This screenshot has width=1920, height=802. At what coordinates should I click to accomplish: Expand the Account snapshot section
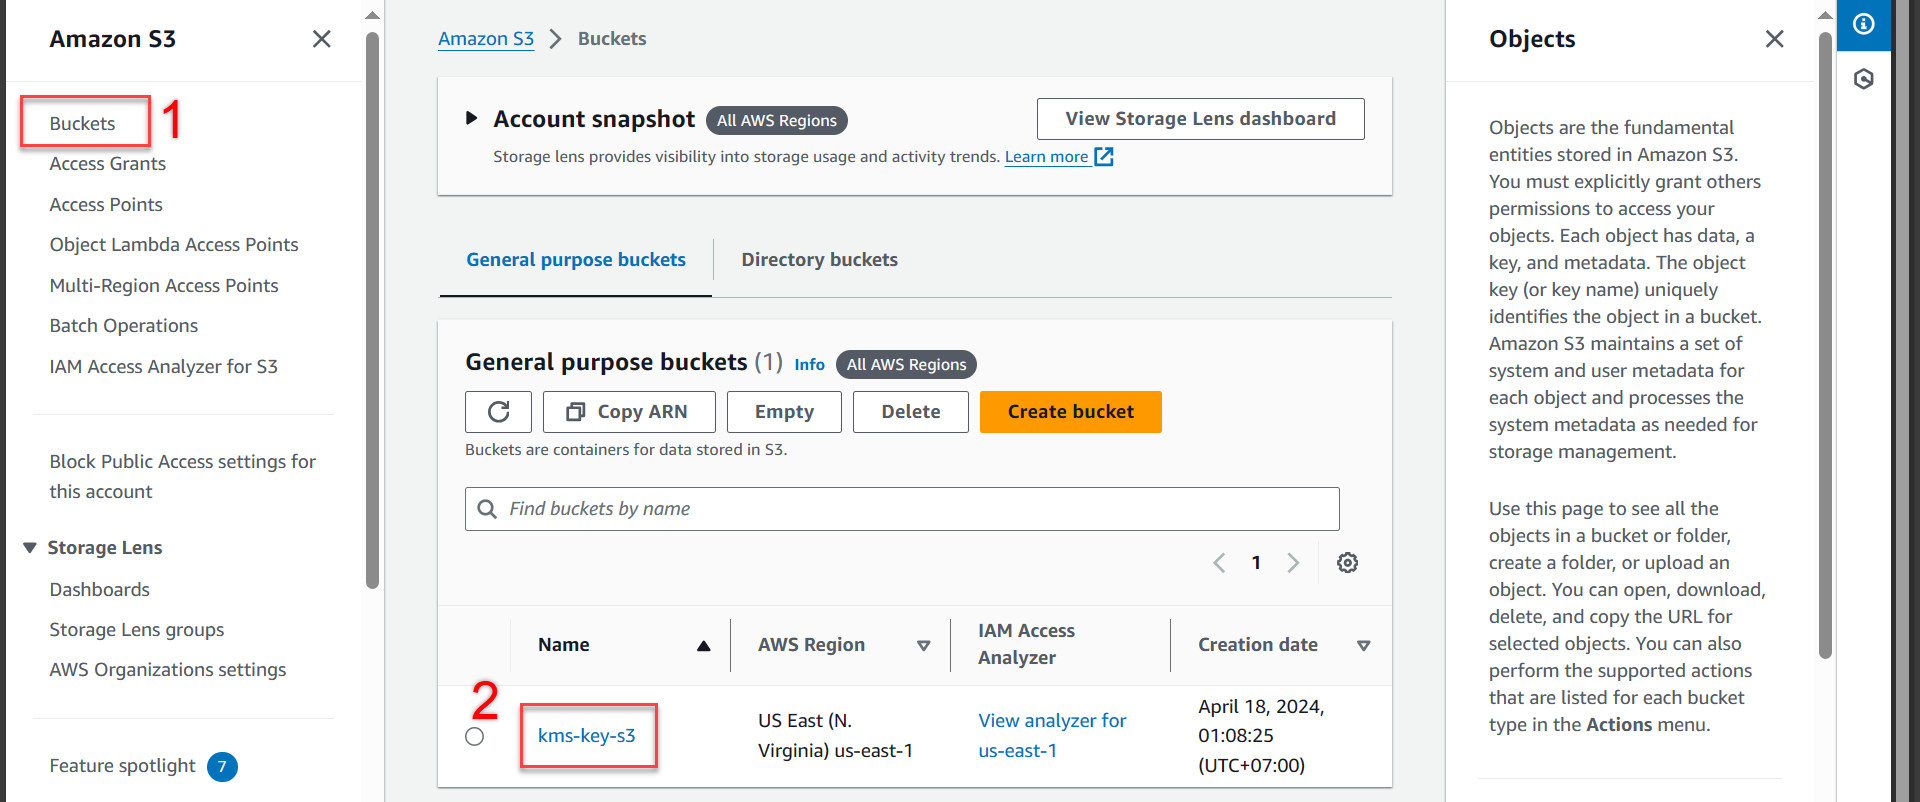click(471, 119)
